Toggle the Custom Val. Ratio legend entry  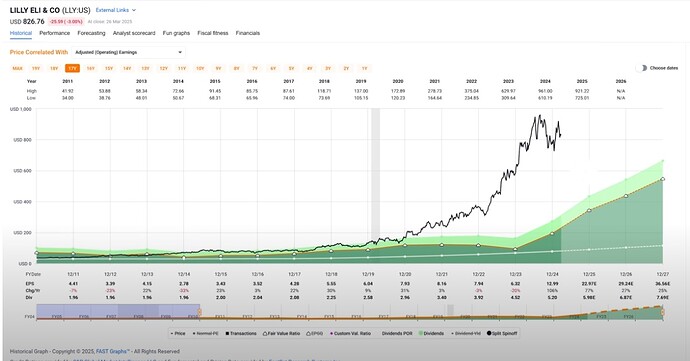[351, 333]
